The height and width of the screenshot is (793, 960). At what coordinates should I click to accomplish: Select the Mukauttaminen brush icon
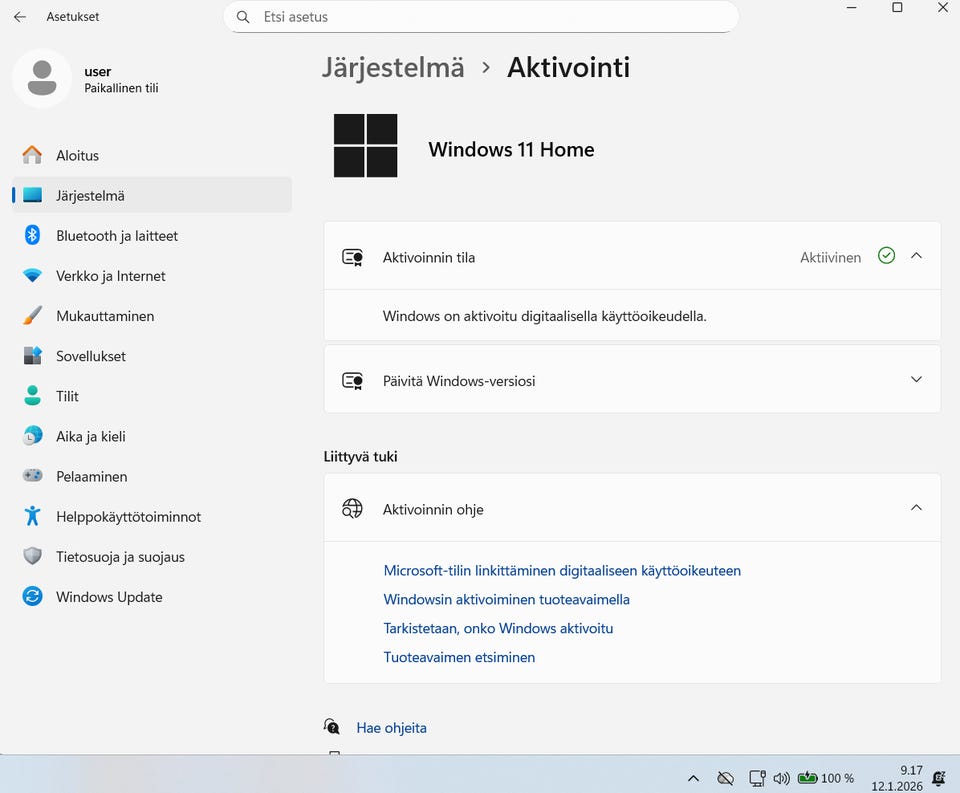[x=33, y=316]
